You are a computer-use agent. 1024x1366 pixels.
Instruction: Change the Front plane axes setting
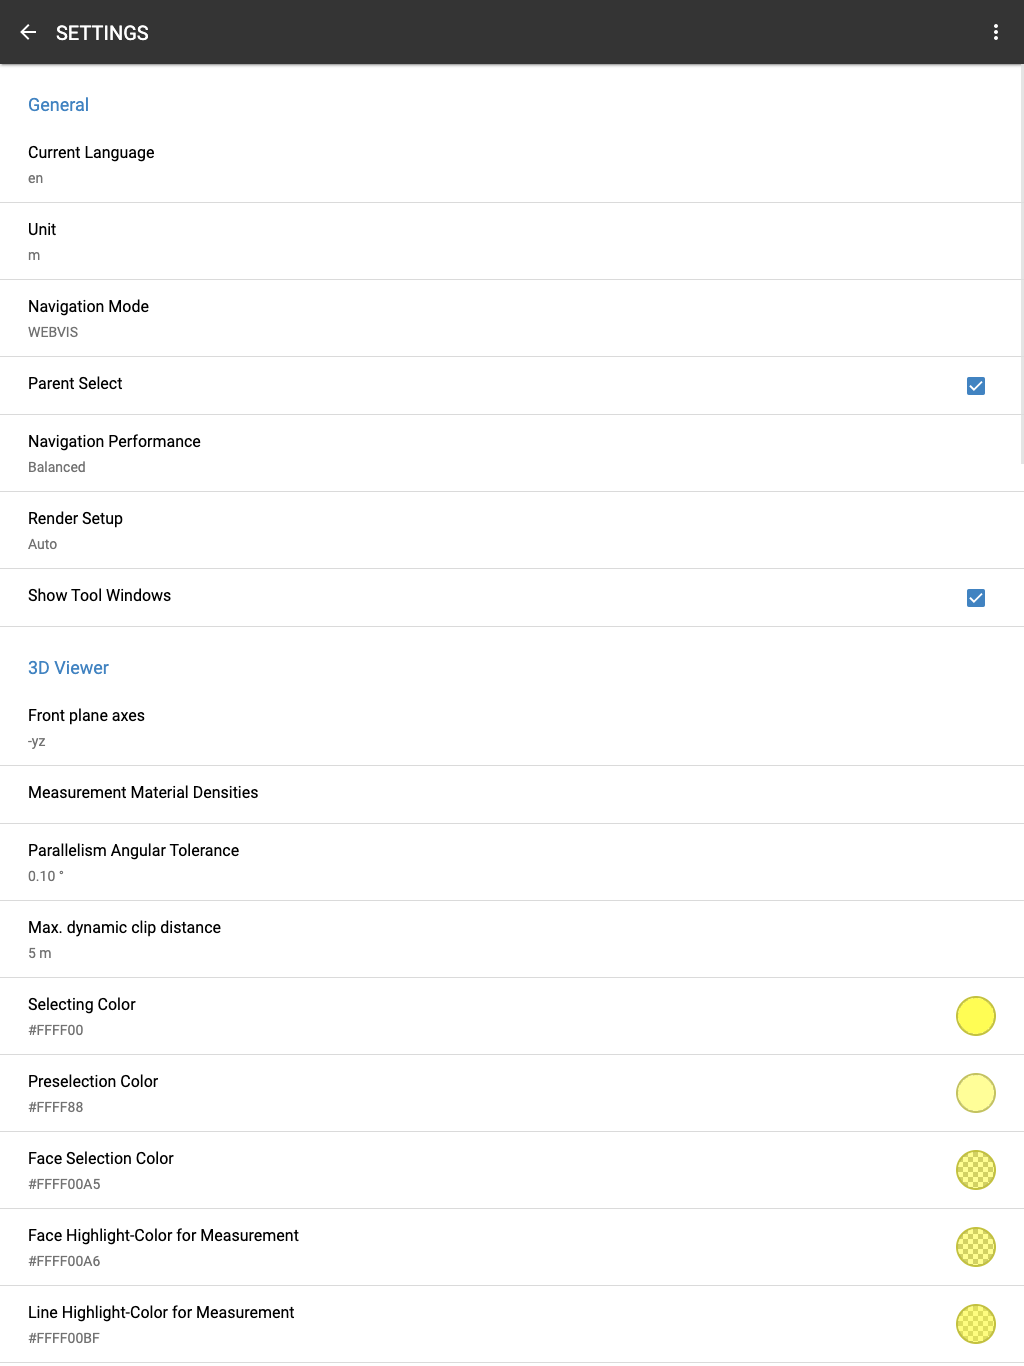coord(86,727)
